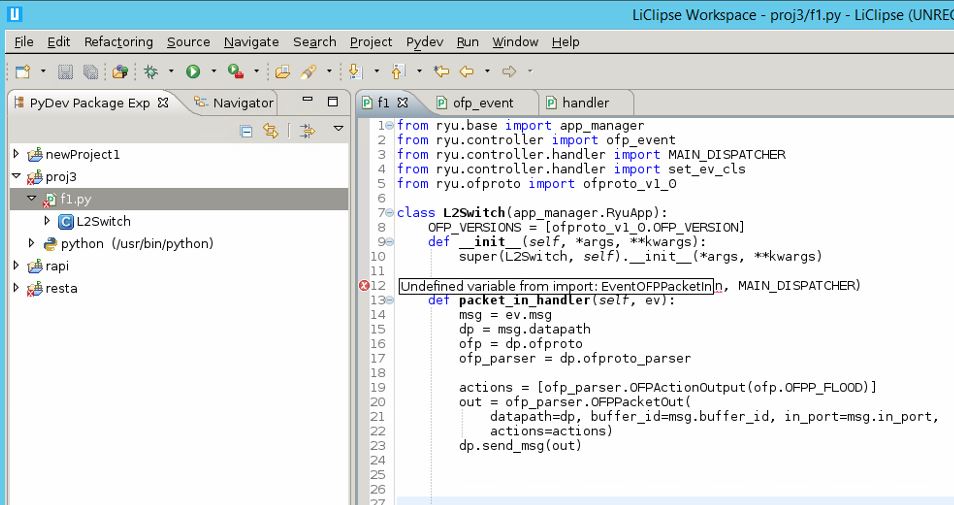This screenshot has height=505, width=954.
Task: Expand the resta project node
Action: [x=16, y=288]
